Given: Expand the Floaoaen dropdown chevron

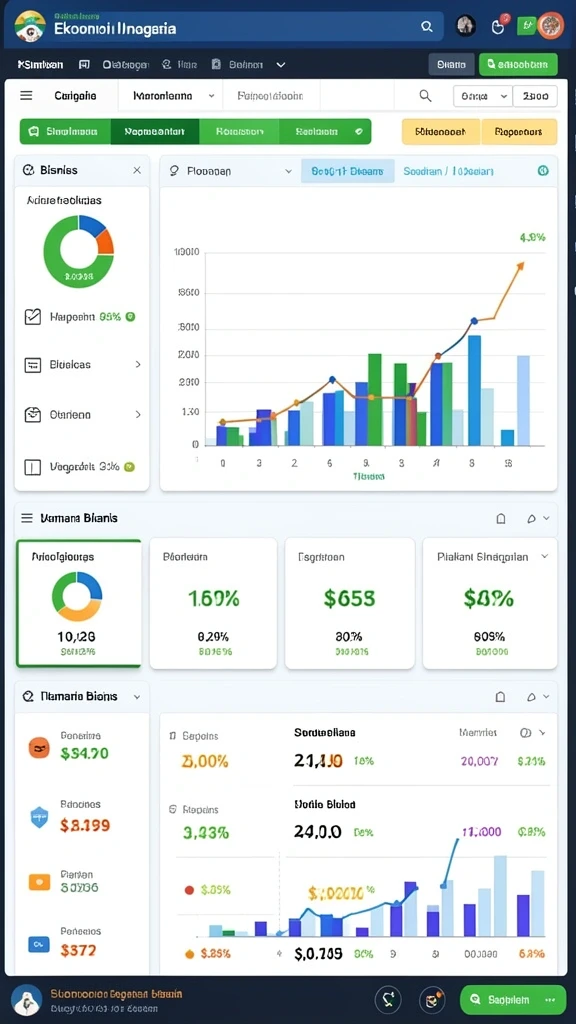Looking at the screenshot, I should (x=288, y=171).
